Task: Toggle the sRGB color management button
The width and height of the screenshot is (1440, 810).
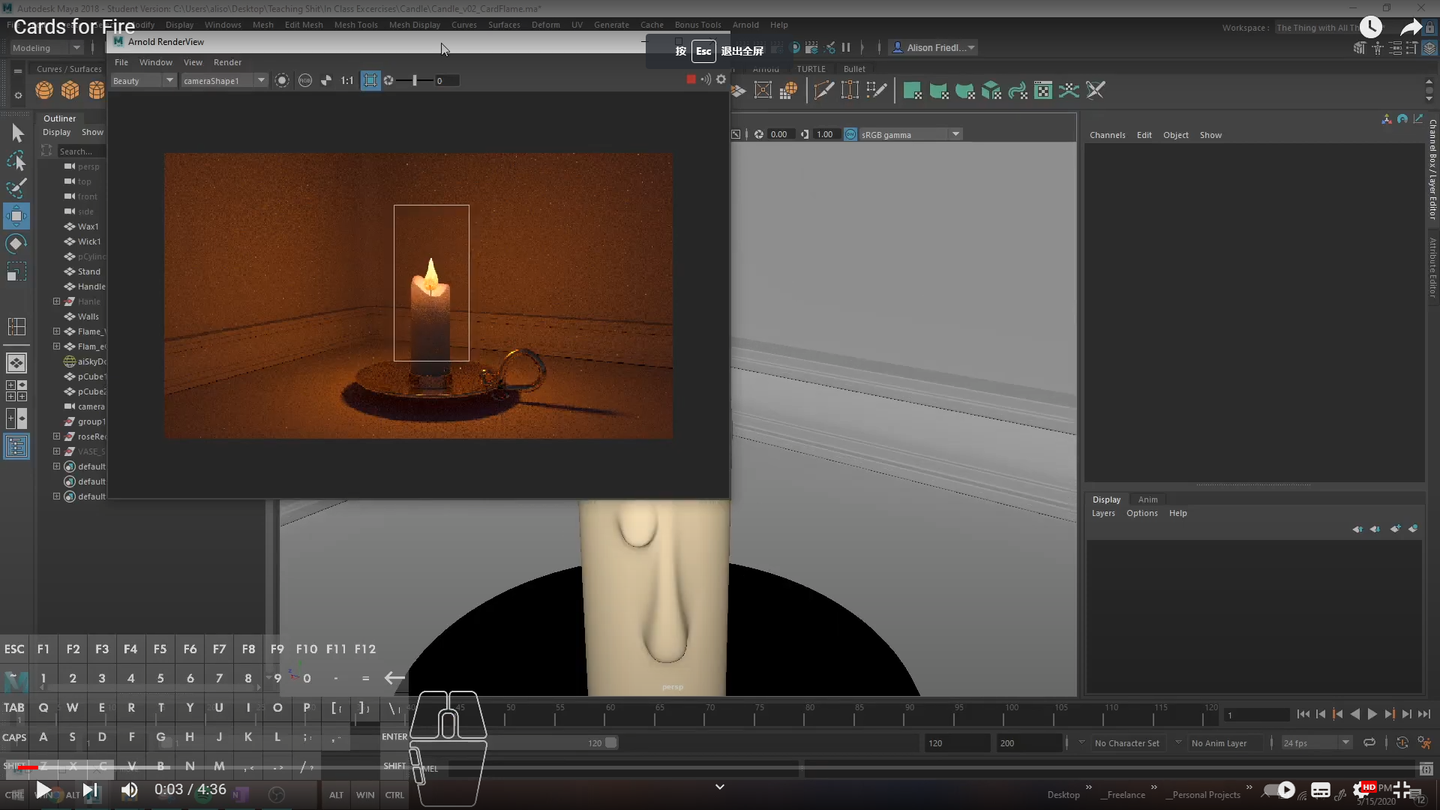Action: coord(850,134)
